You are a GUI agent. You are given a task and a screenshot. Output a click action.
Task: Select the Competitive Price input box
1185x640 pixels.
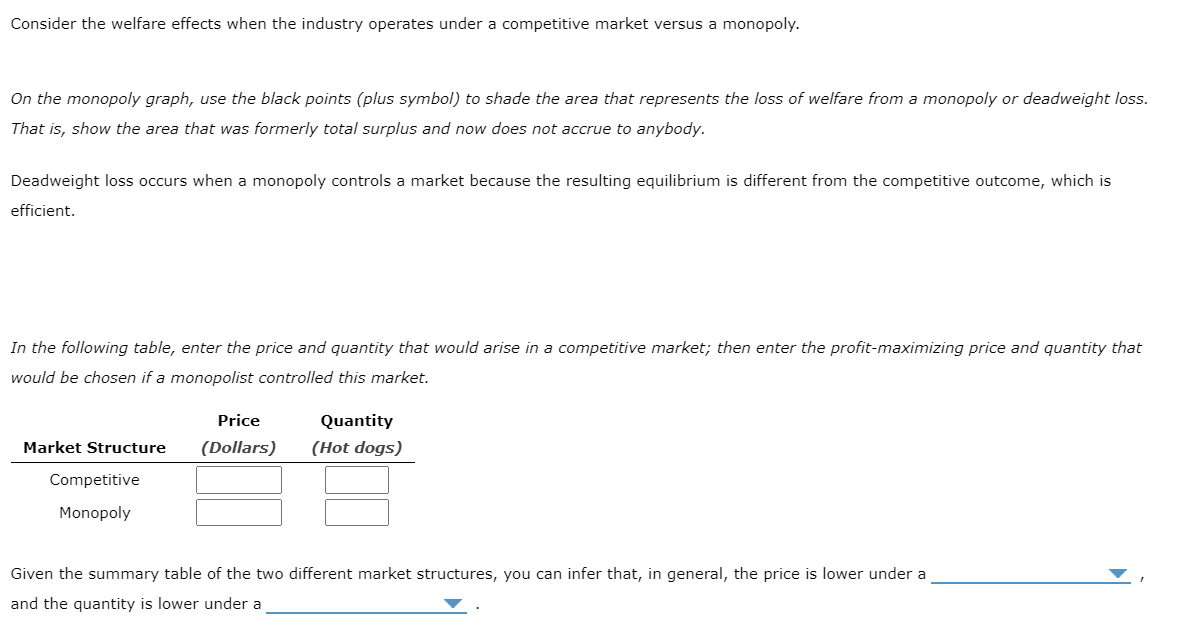(x=239, y=479)
